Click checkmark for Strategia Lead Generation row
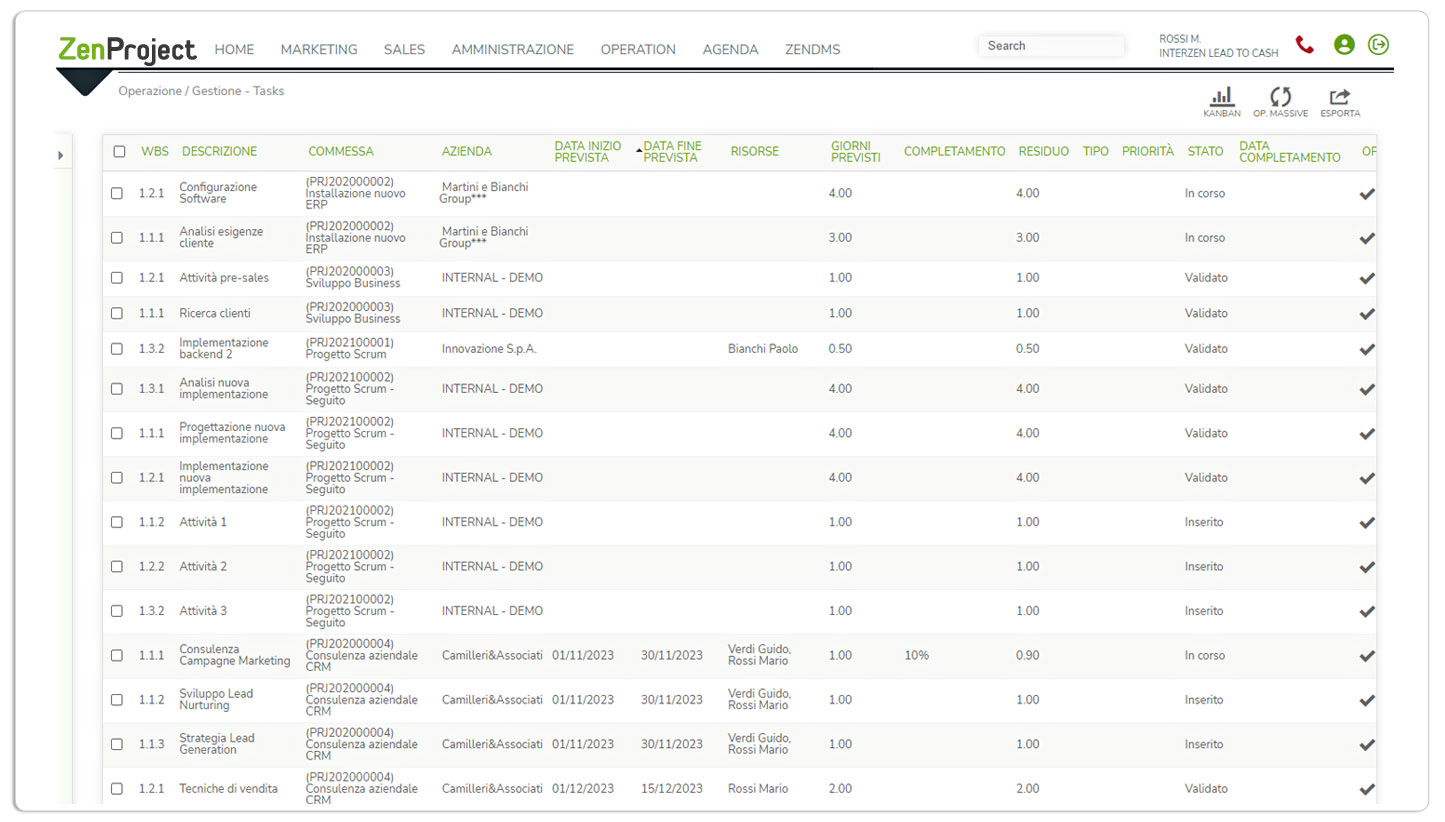This screenshot has height=822, width=1445. (x=1367, y=745)
